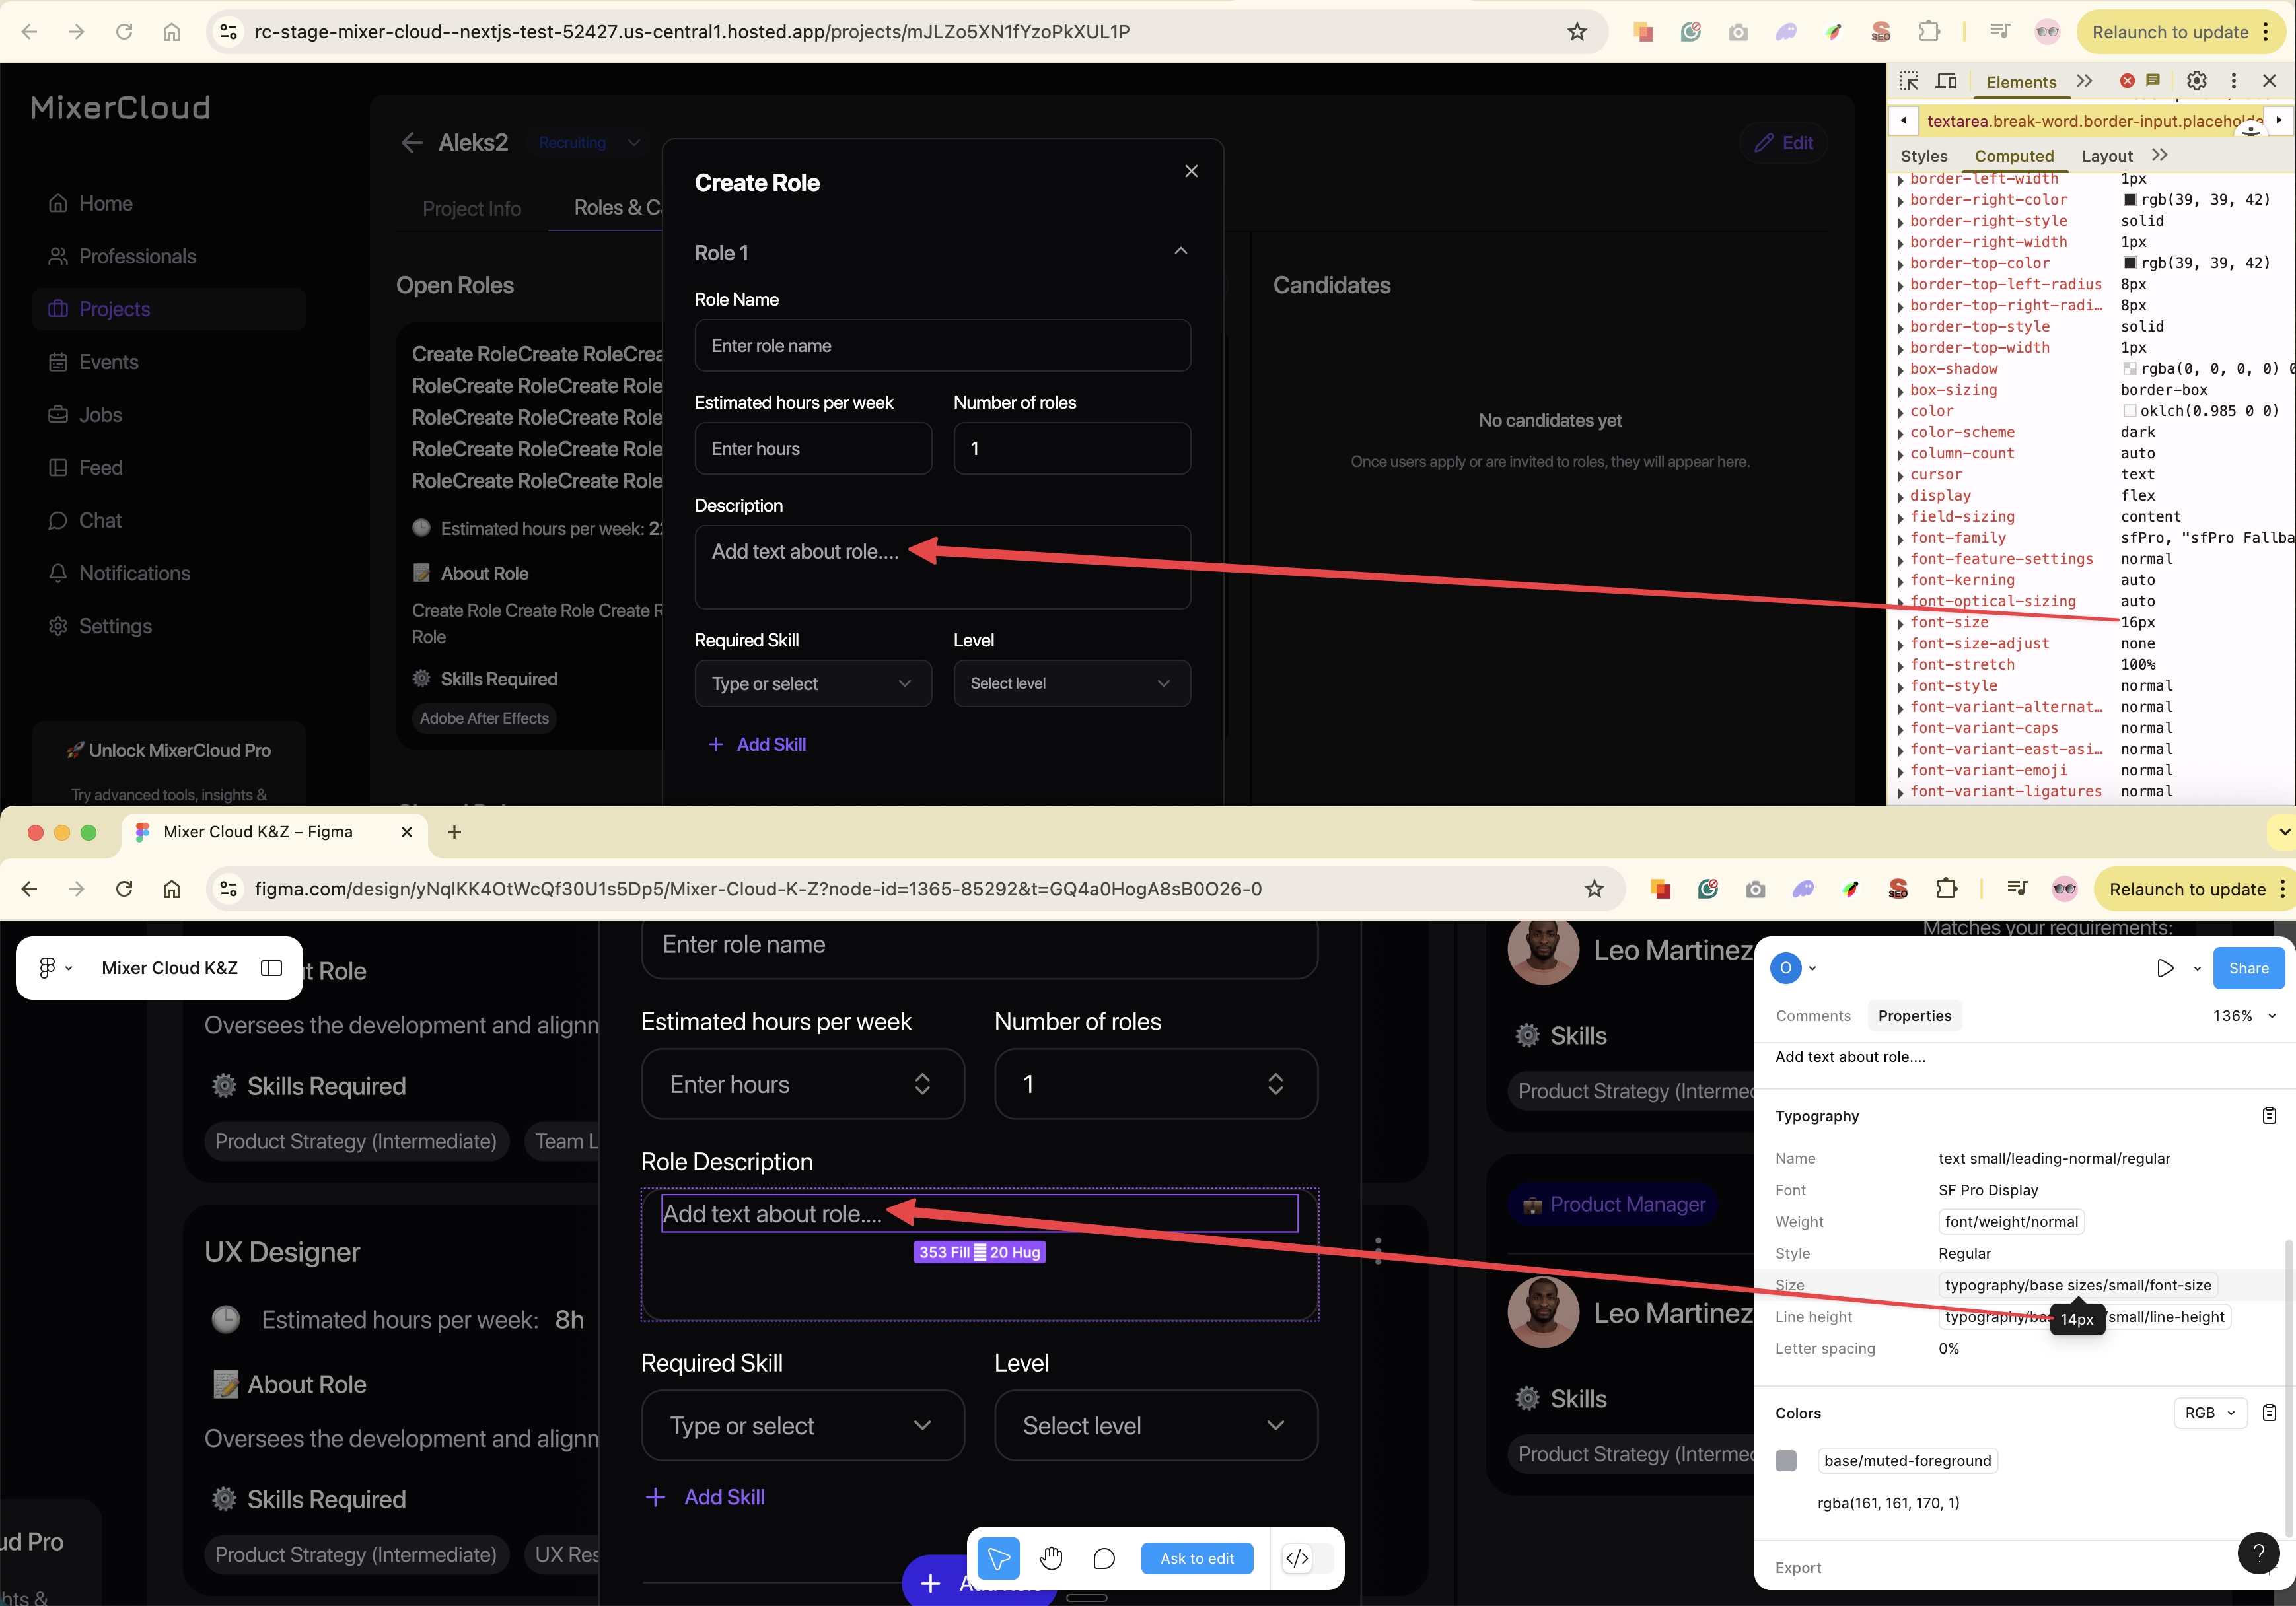This screenshot has width=2296, height=1606.
Task: Select the Move tool in Figma toolbar
Action: pyautogui.click(x=998, y=1558)
